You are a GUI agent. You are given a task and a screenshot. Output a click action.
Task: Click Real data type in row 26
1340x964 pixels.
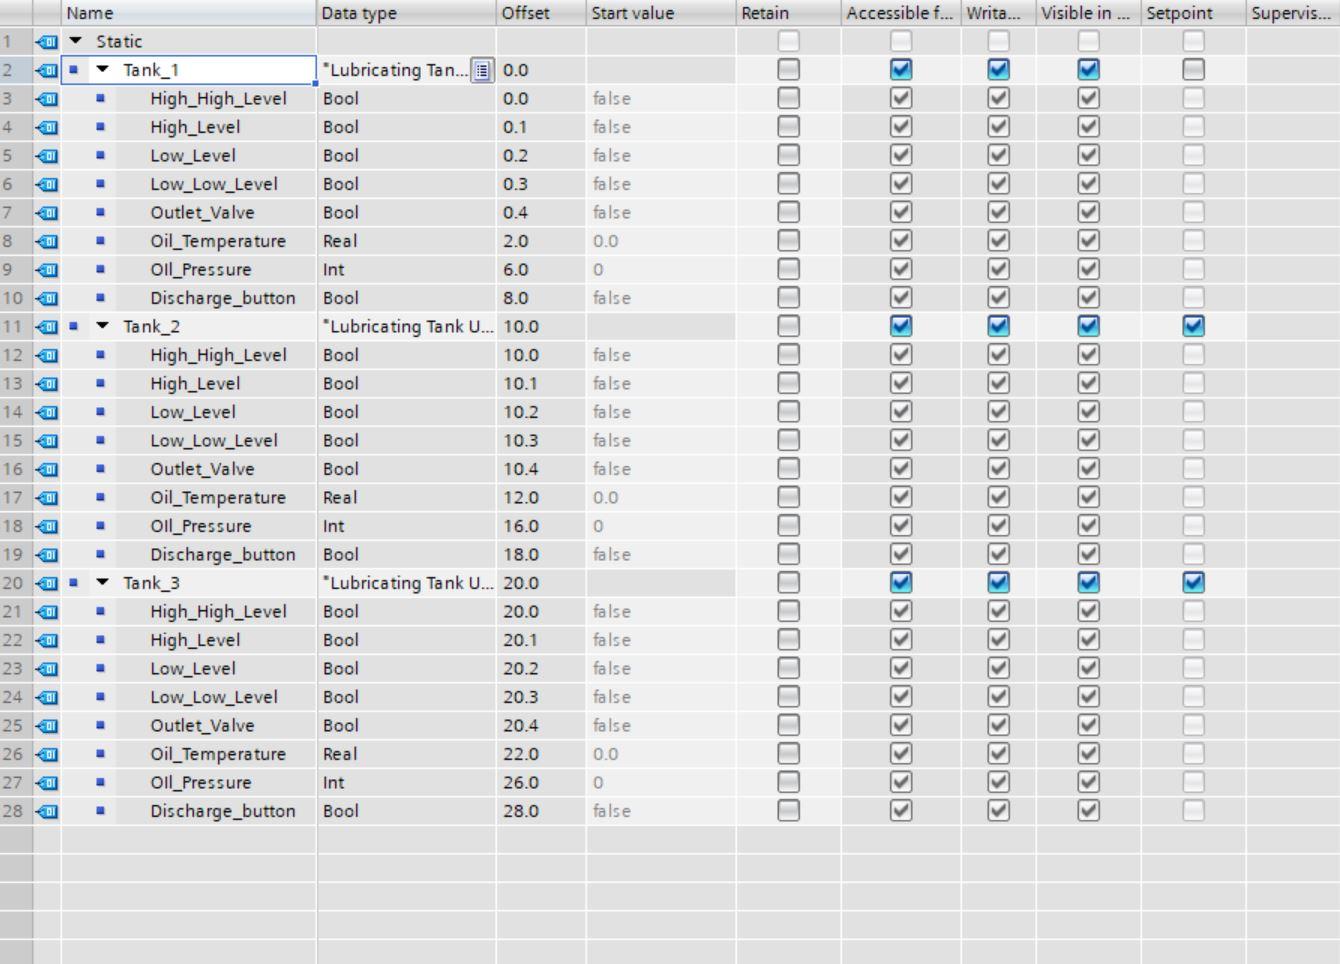click(340, 754)
